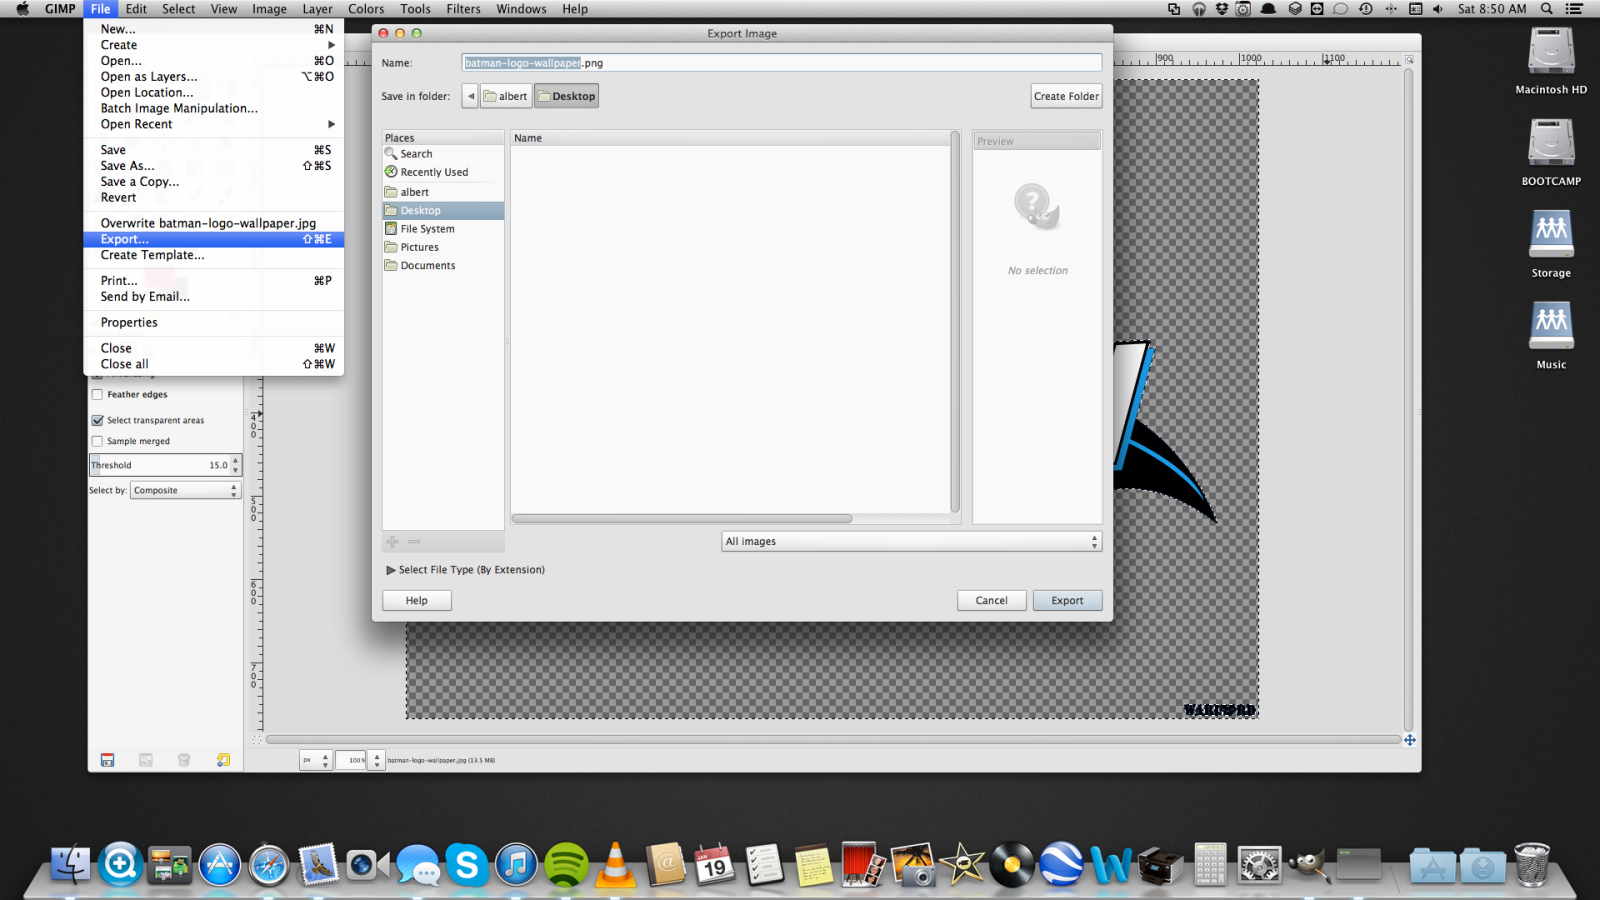Screen dimensions: 1600x900
Task: Click the Print... menu item
Action: [x=214, y=281]
